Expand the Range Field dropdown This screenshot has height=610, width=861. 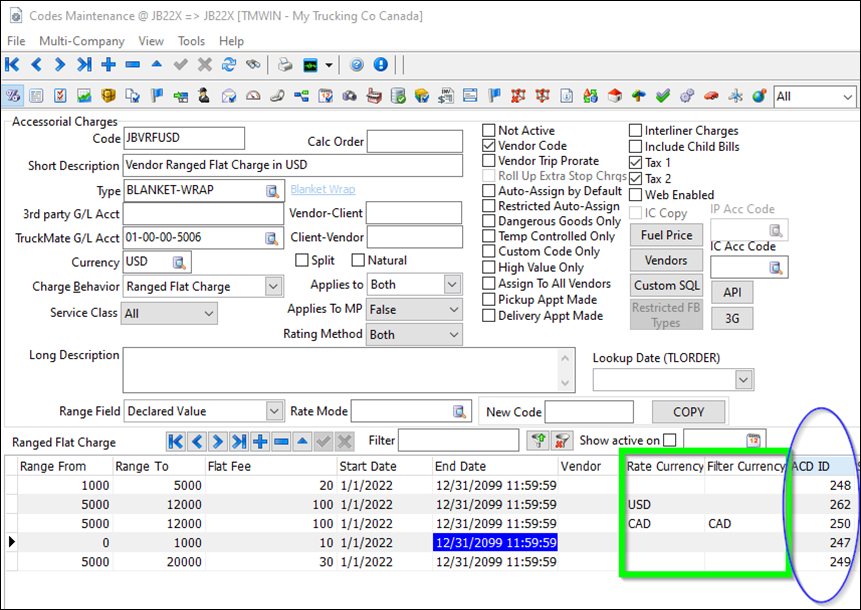tap(274, 411)
